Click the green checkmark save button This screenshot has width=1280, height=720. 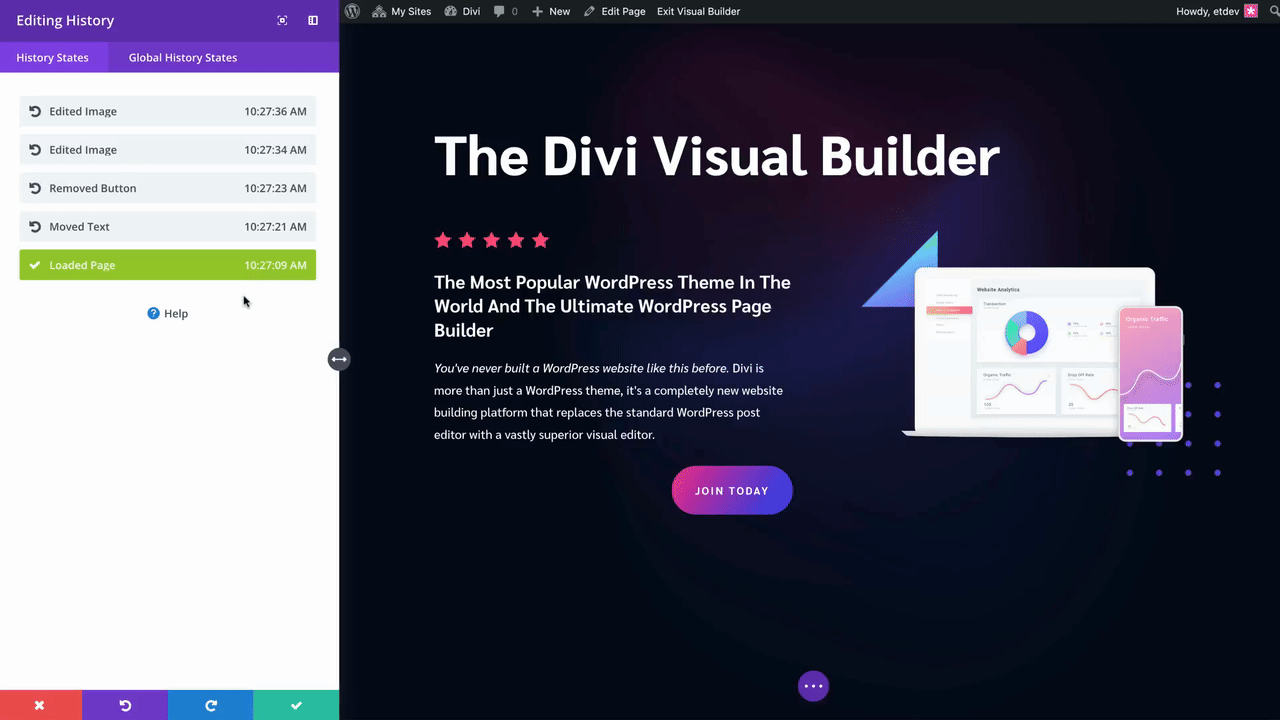click(x=296, y=705)
